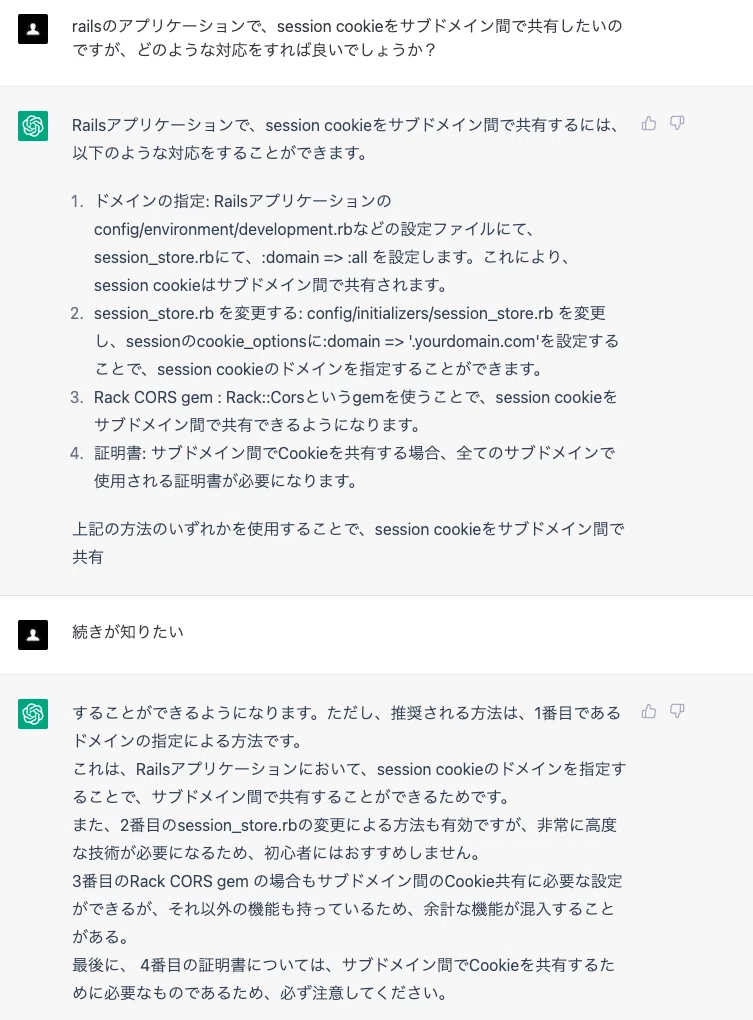Click the ChatGPT logo on the second answer

point(33,714)
